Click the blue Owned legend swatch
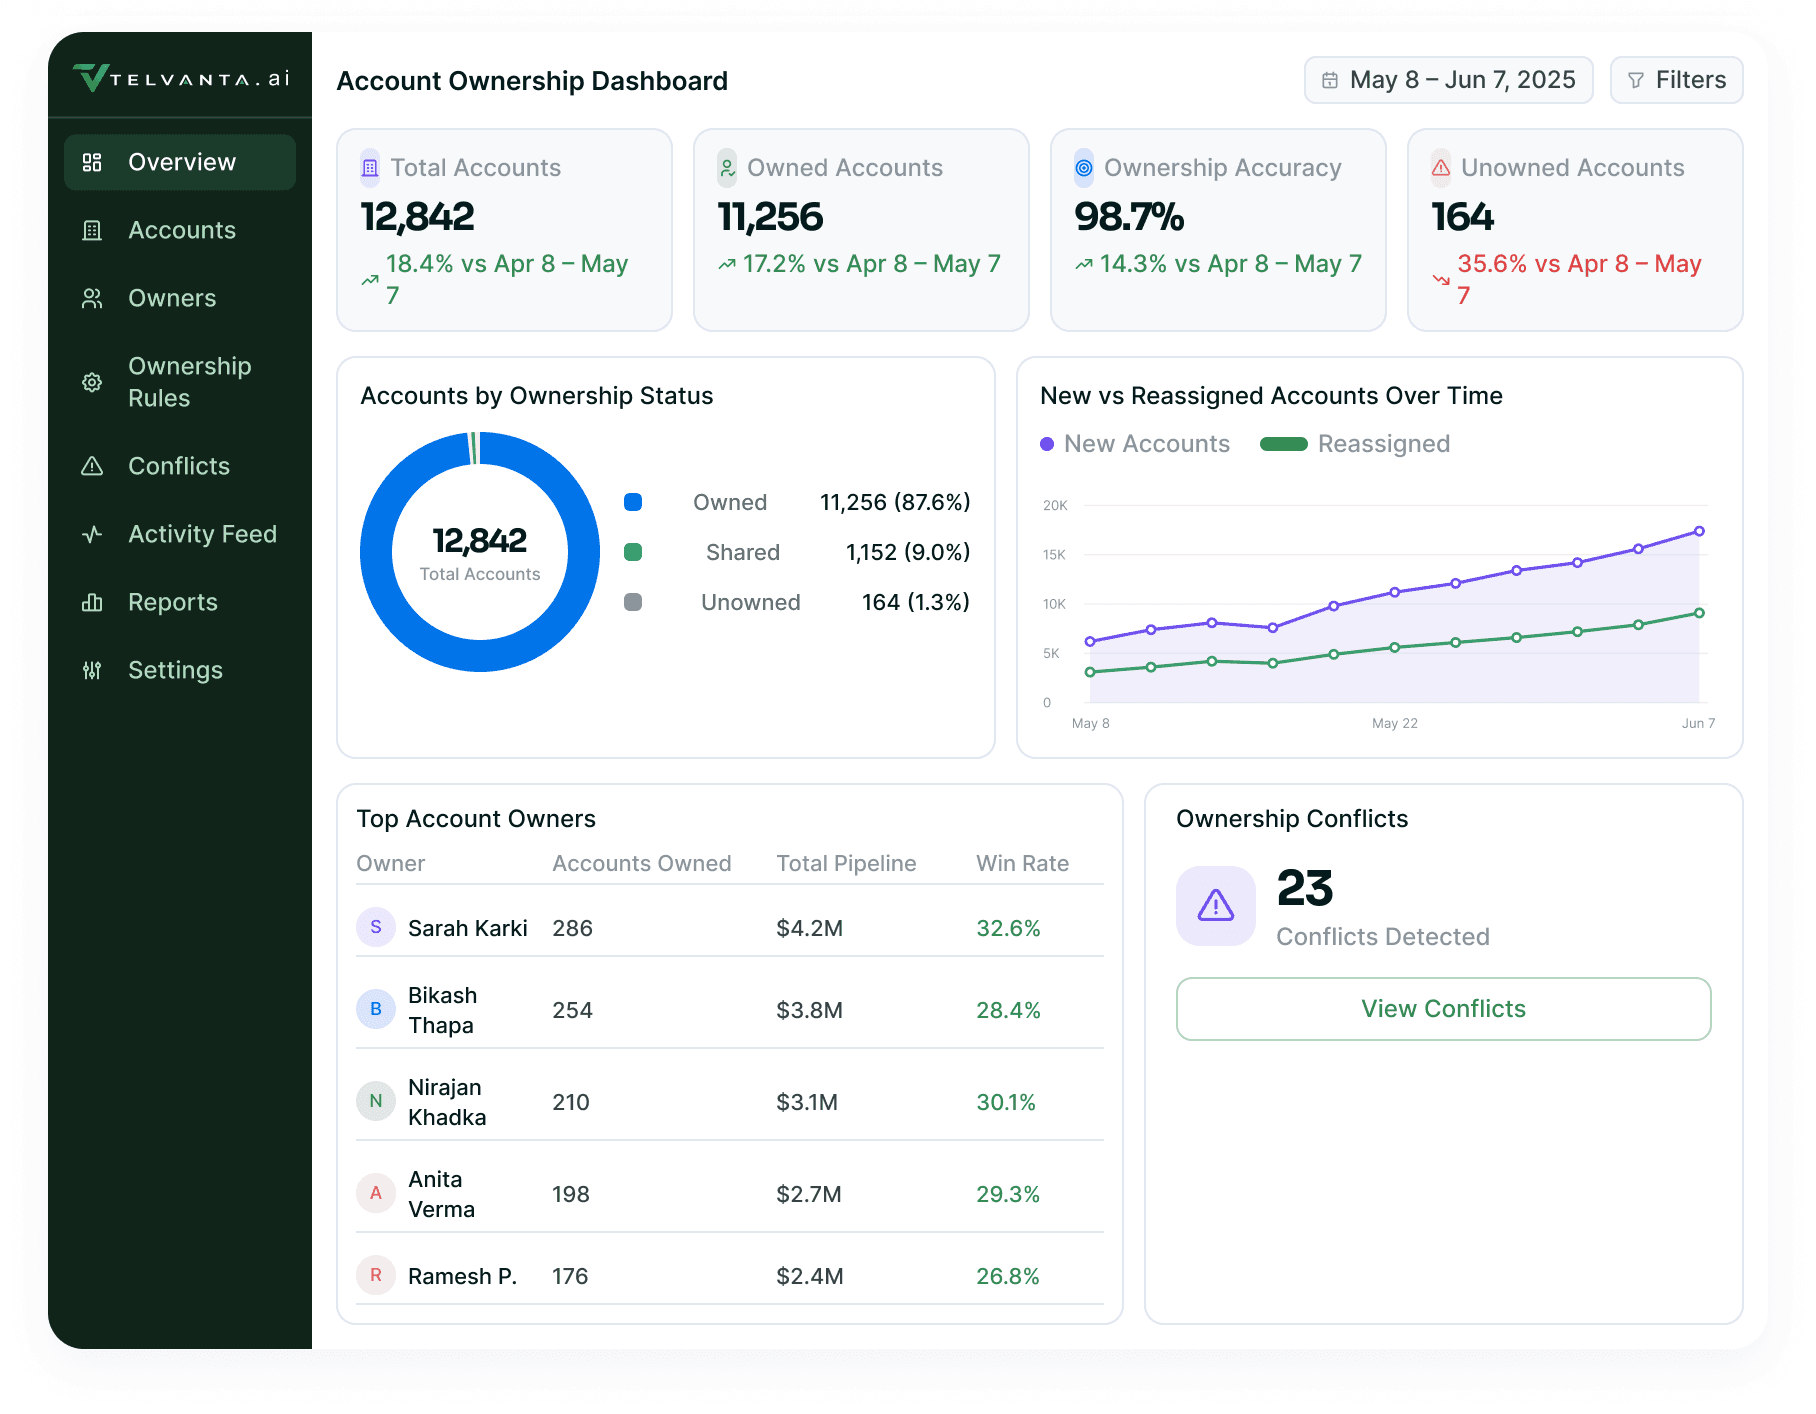The image size is (1816, 1414). click(633, 502)
